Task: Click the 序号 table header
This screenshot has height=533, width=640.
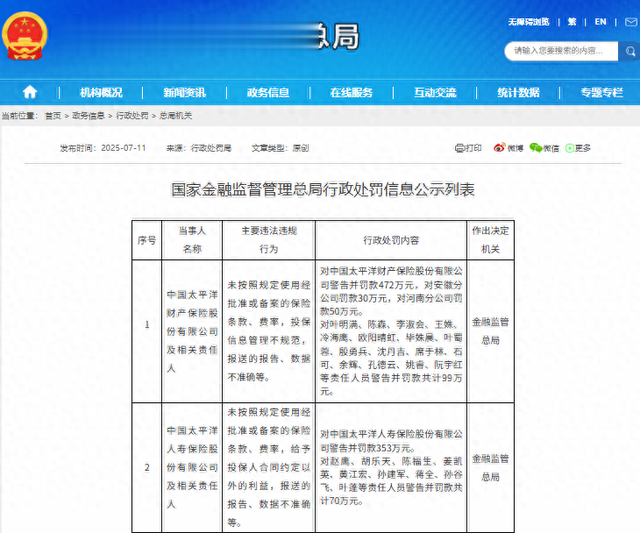Action: pos(147,240)
